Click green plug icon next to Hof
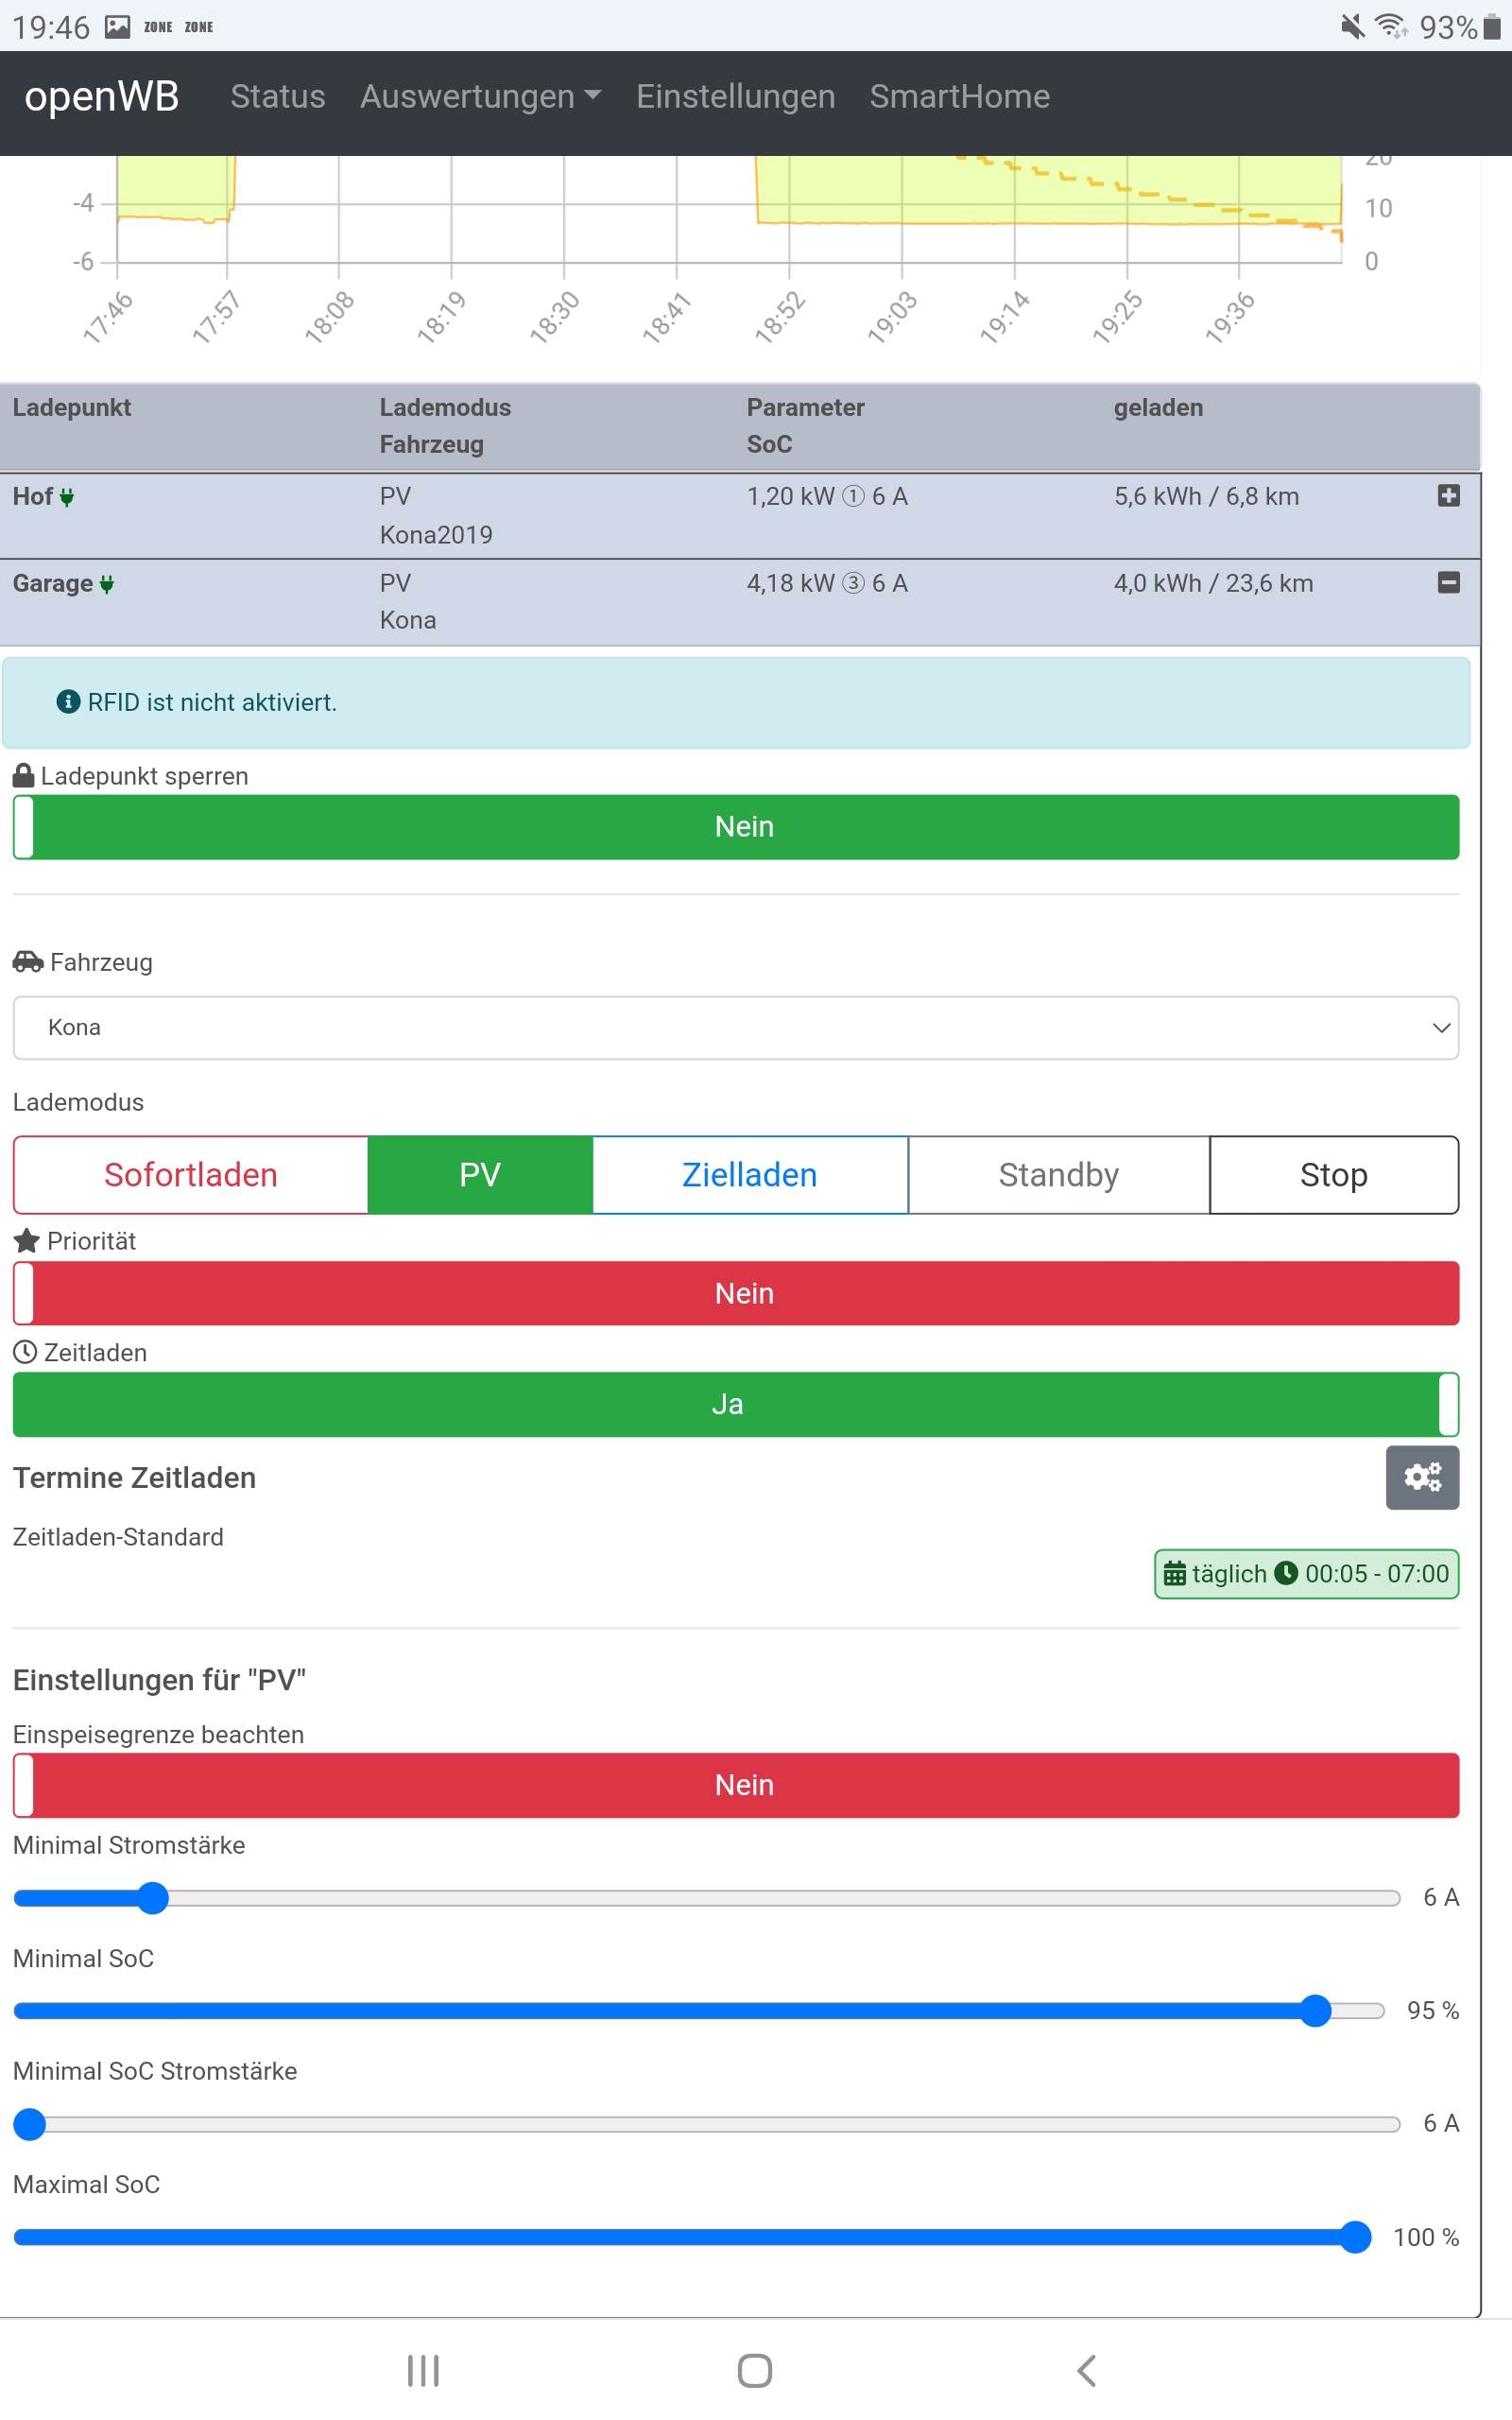 tap(67, 497)
